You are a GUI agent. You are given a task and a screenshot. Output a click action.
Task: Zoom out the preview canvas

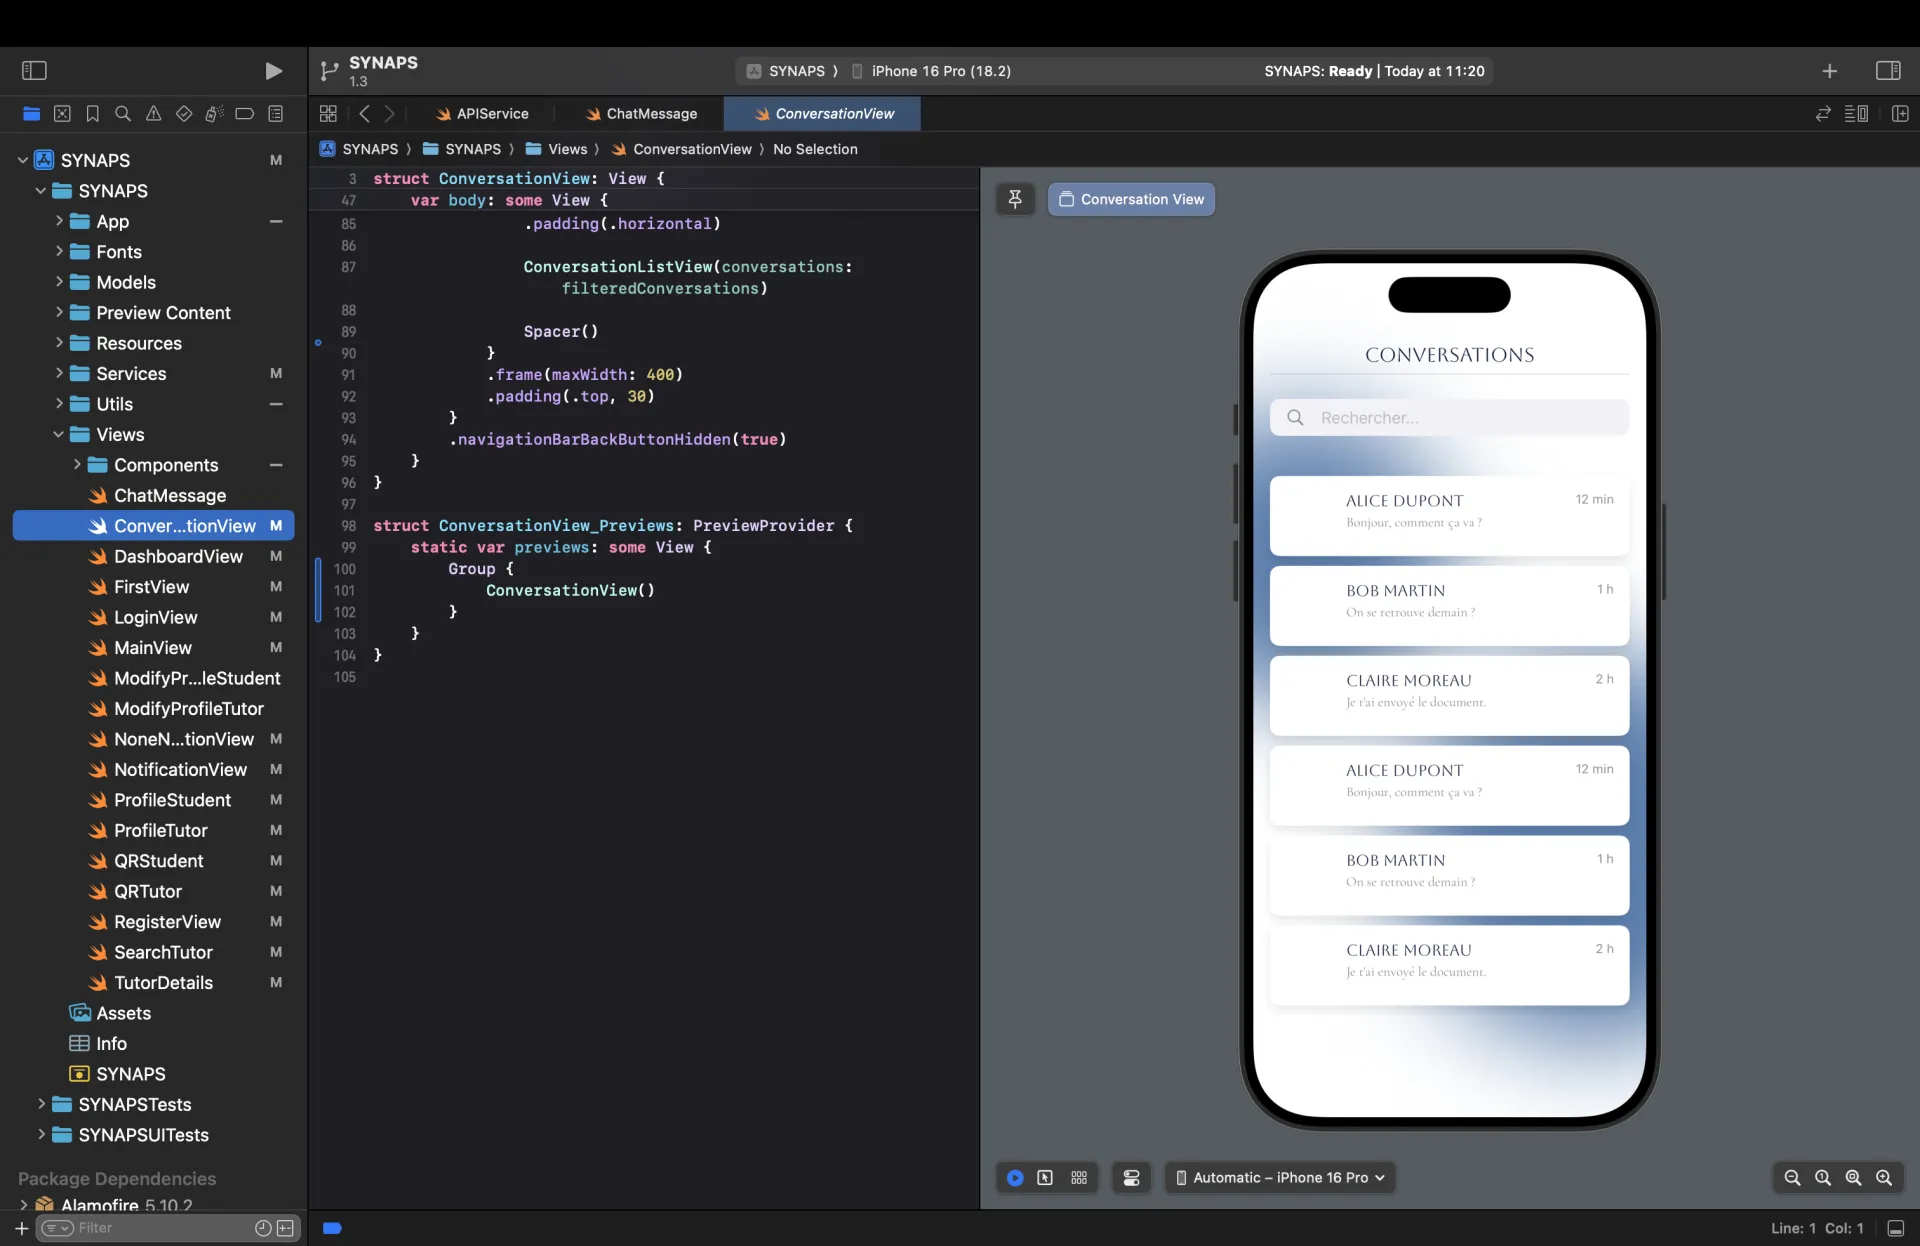(x=1792, y=1178)
